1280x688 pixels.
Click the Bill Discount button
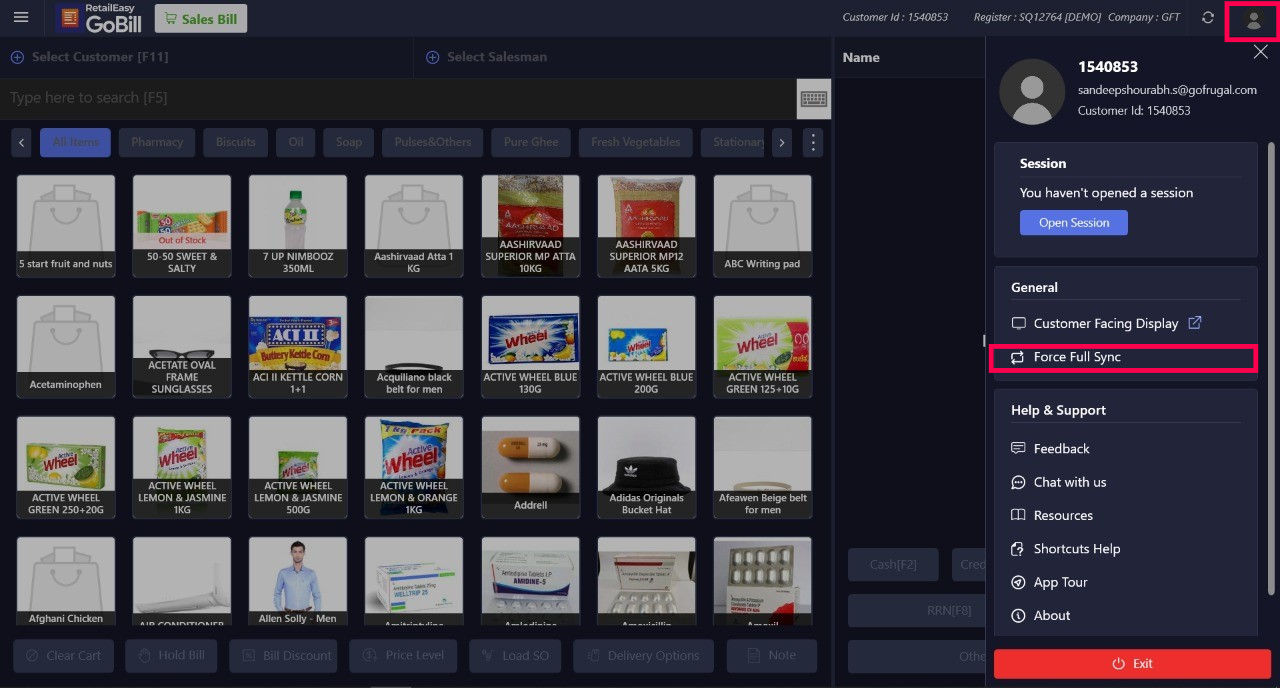pos(285,656)
